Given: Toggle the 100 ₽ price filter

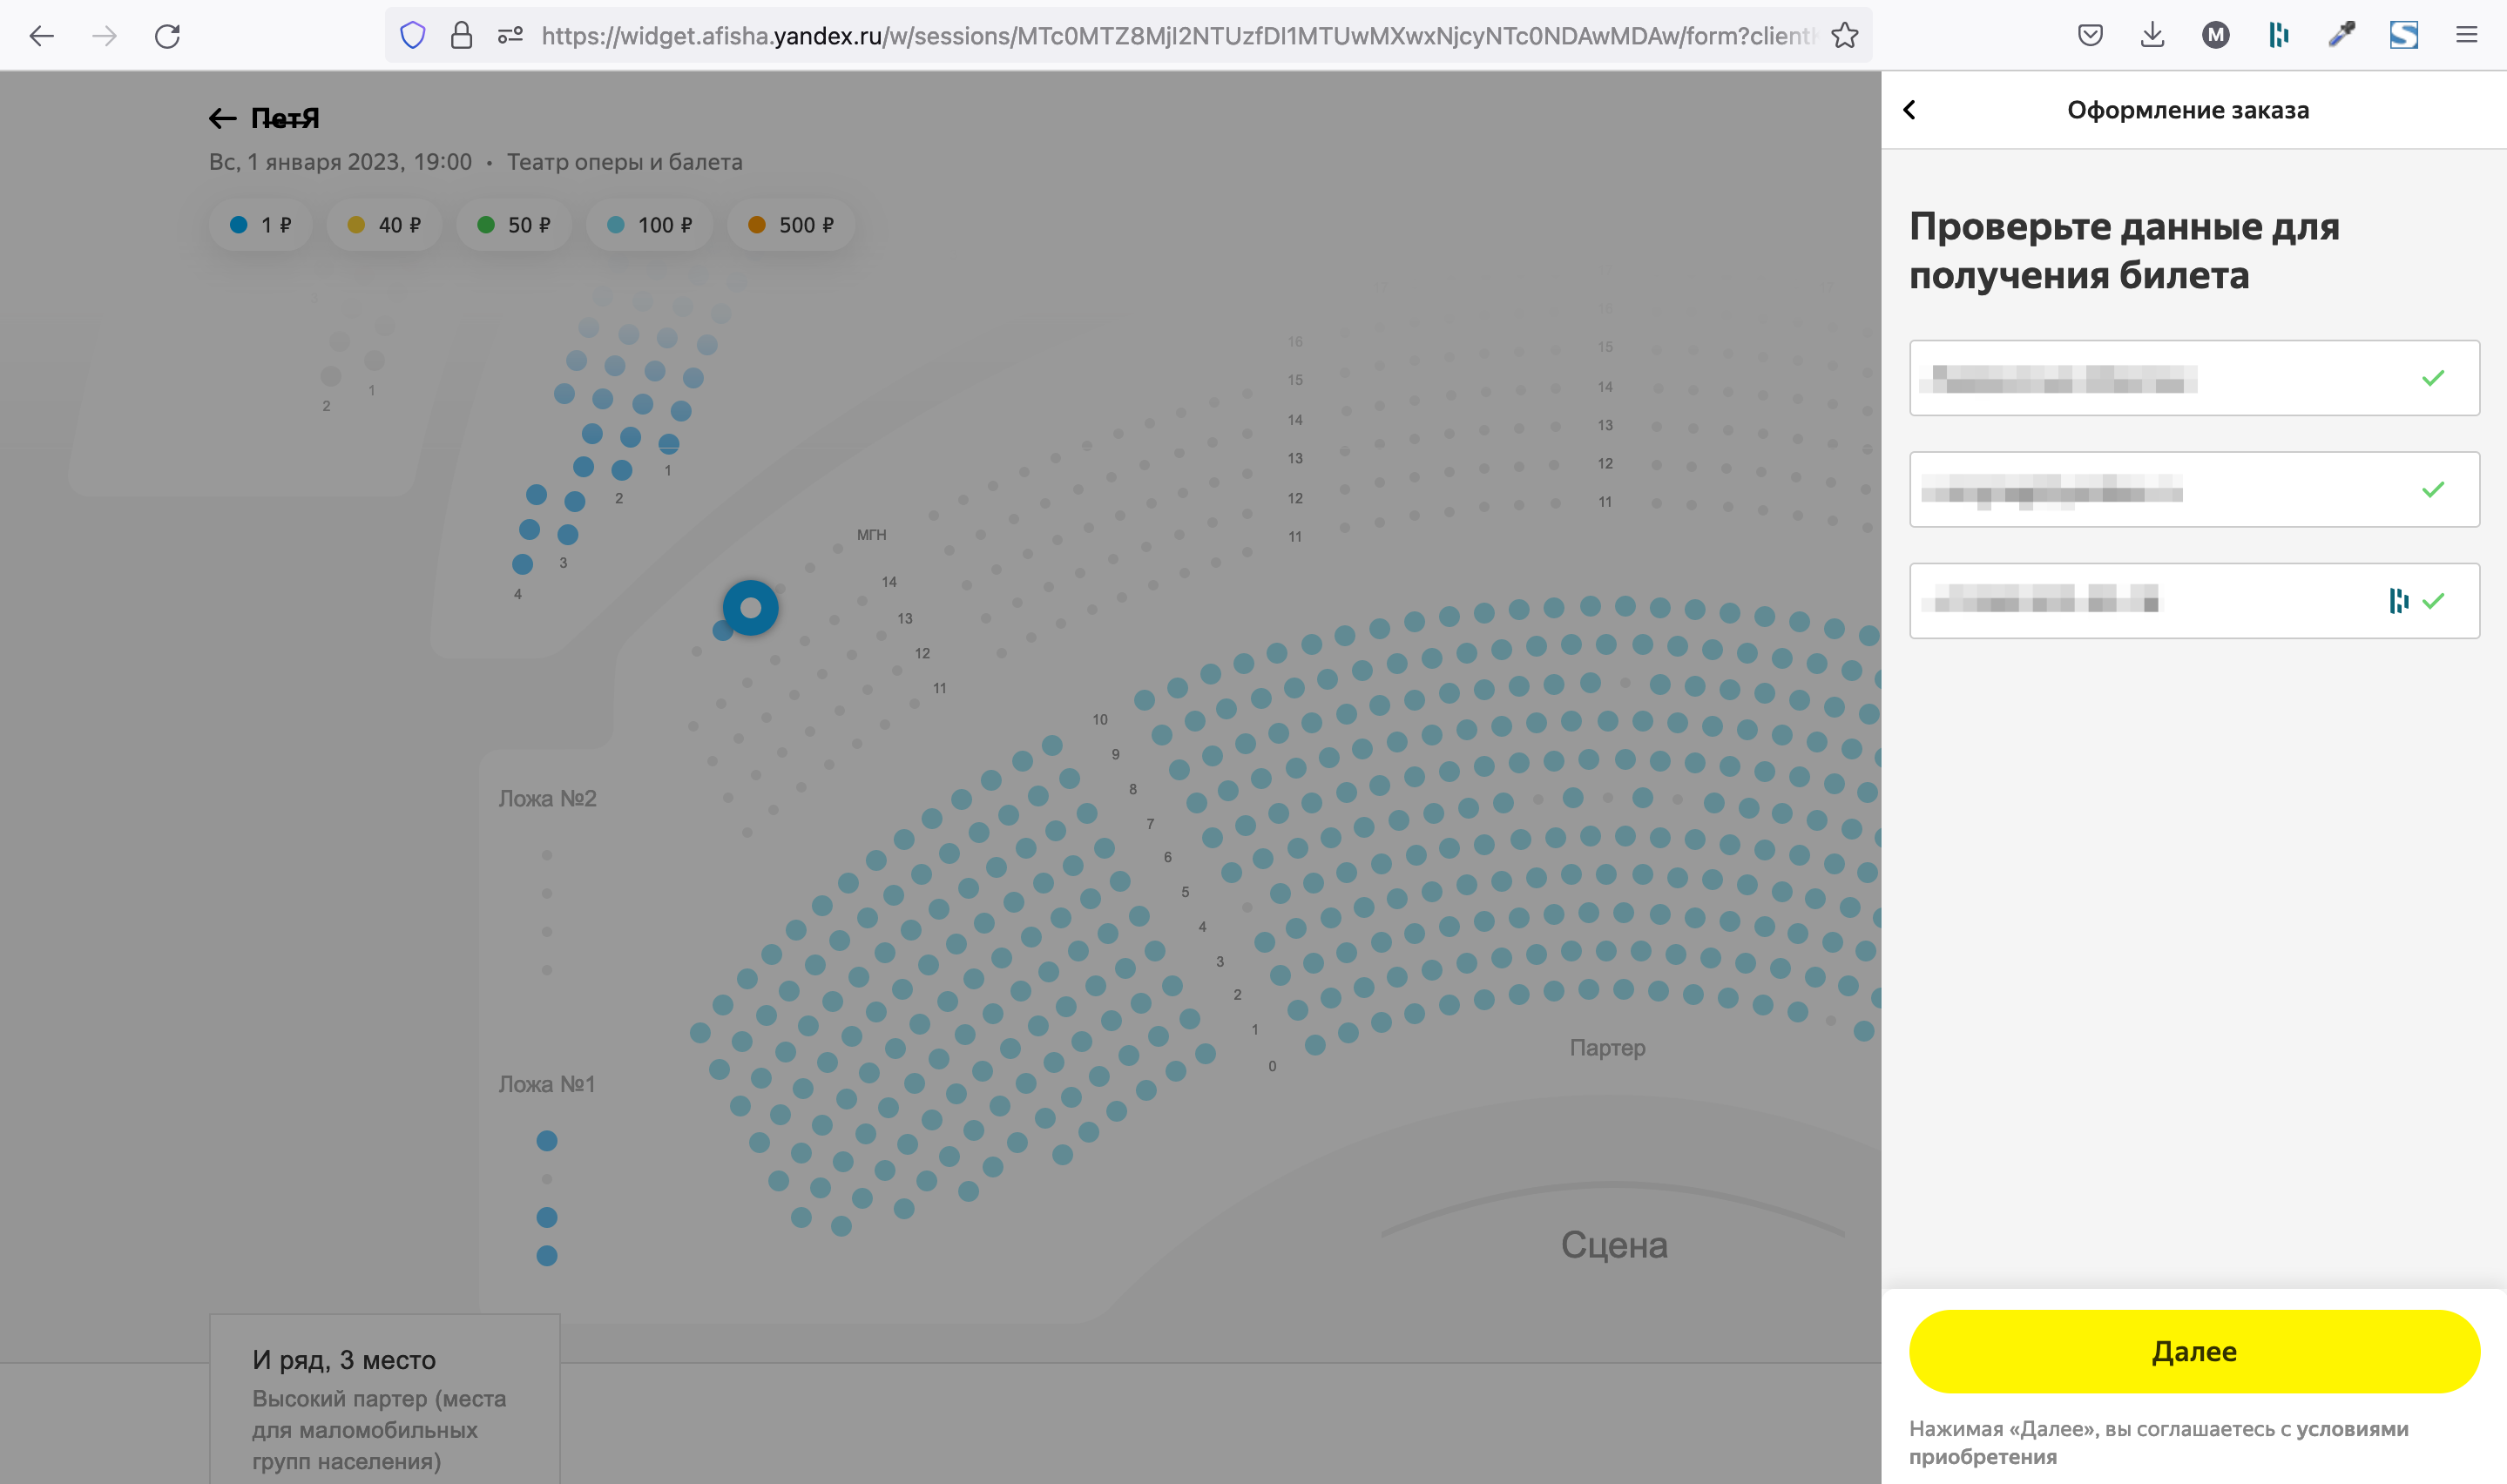Looking at the screenshot, I should click(649, 225).
